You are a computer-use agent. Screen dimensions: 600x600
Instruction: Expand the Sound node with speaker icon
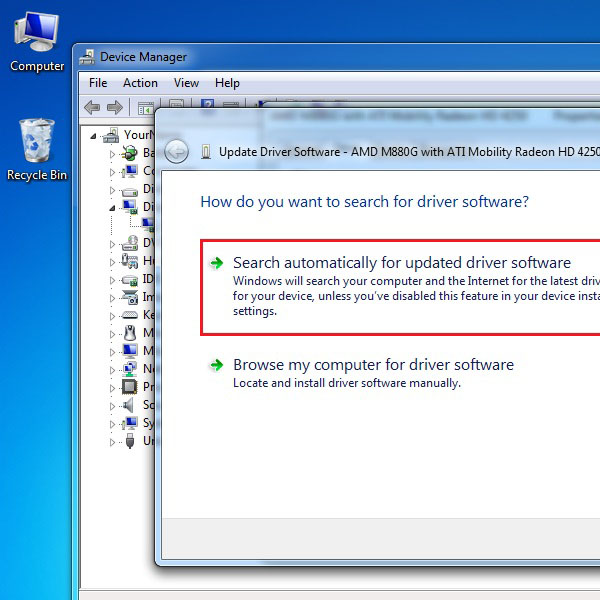tap(112, 406)
